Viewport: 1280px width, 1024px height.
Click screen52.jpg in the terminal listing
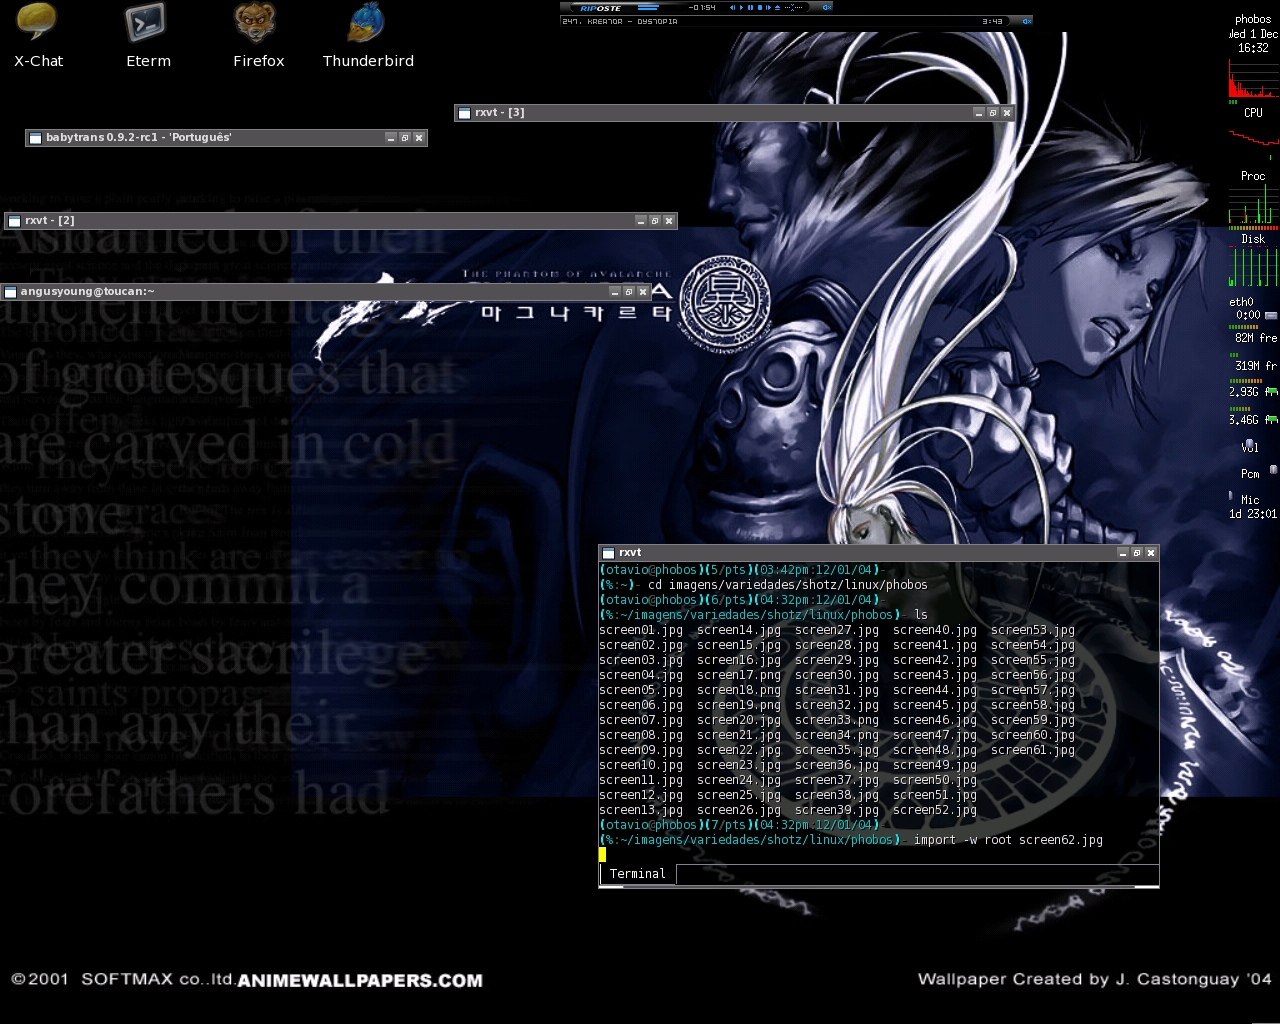(935, 810)
